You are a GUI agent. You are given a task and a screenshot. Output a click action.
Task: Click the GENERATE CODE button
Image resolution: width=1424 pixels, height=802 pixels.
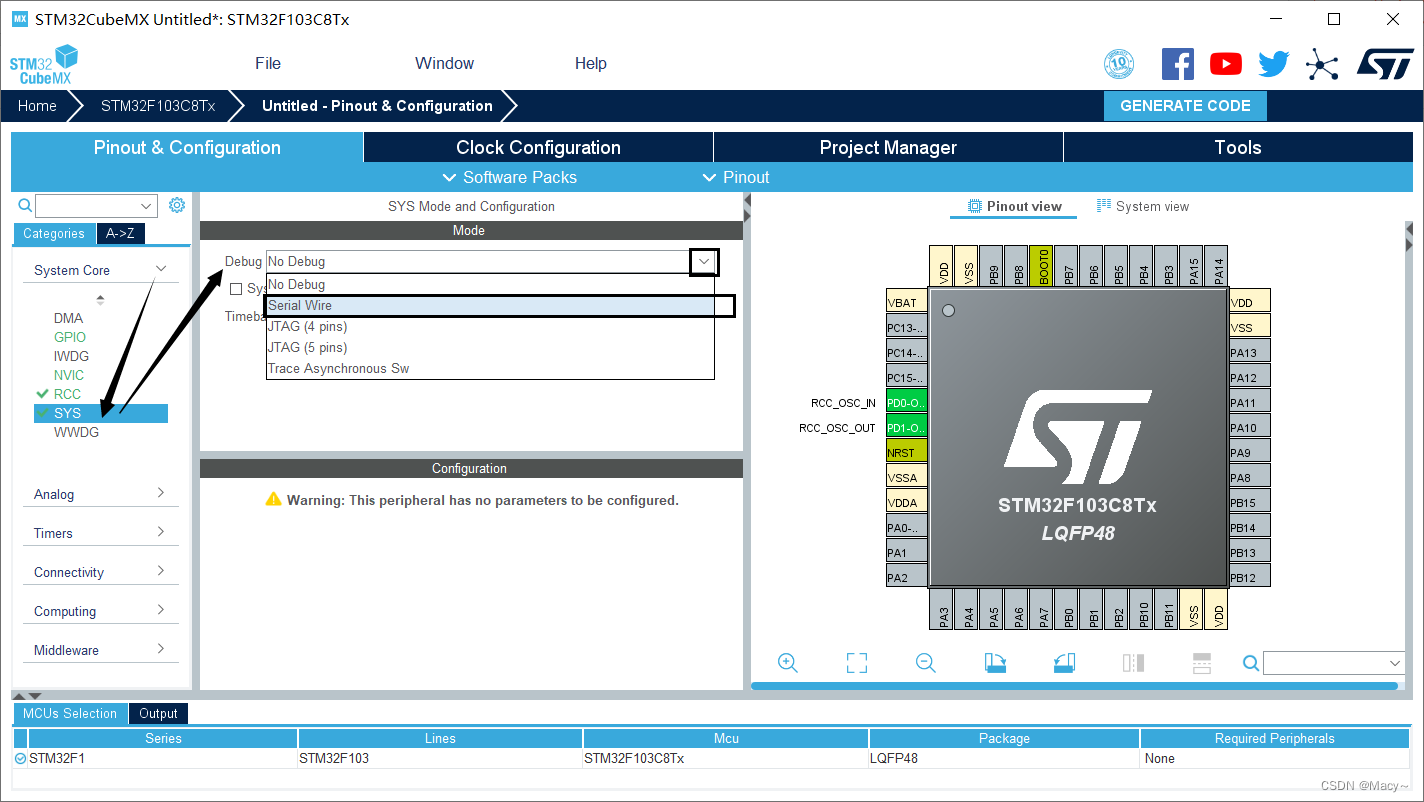(1185, 106)
